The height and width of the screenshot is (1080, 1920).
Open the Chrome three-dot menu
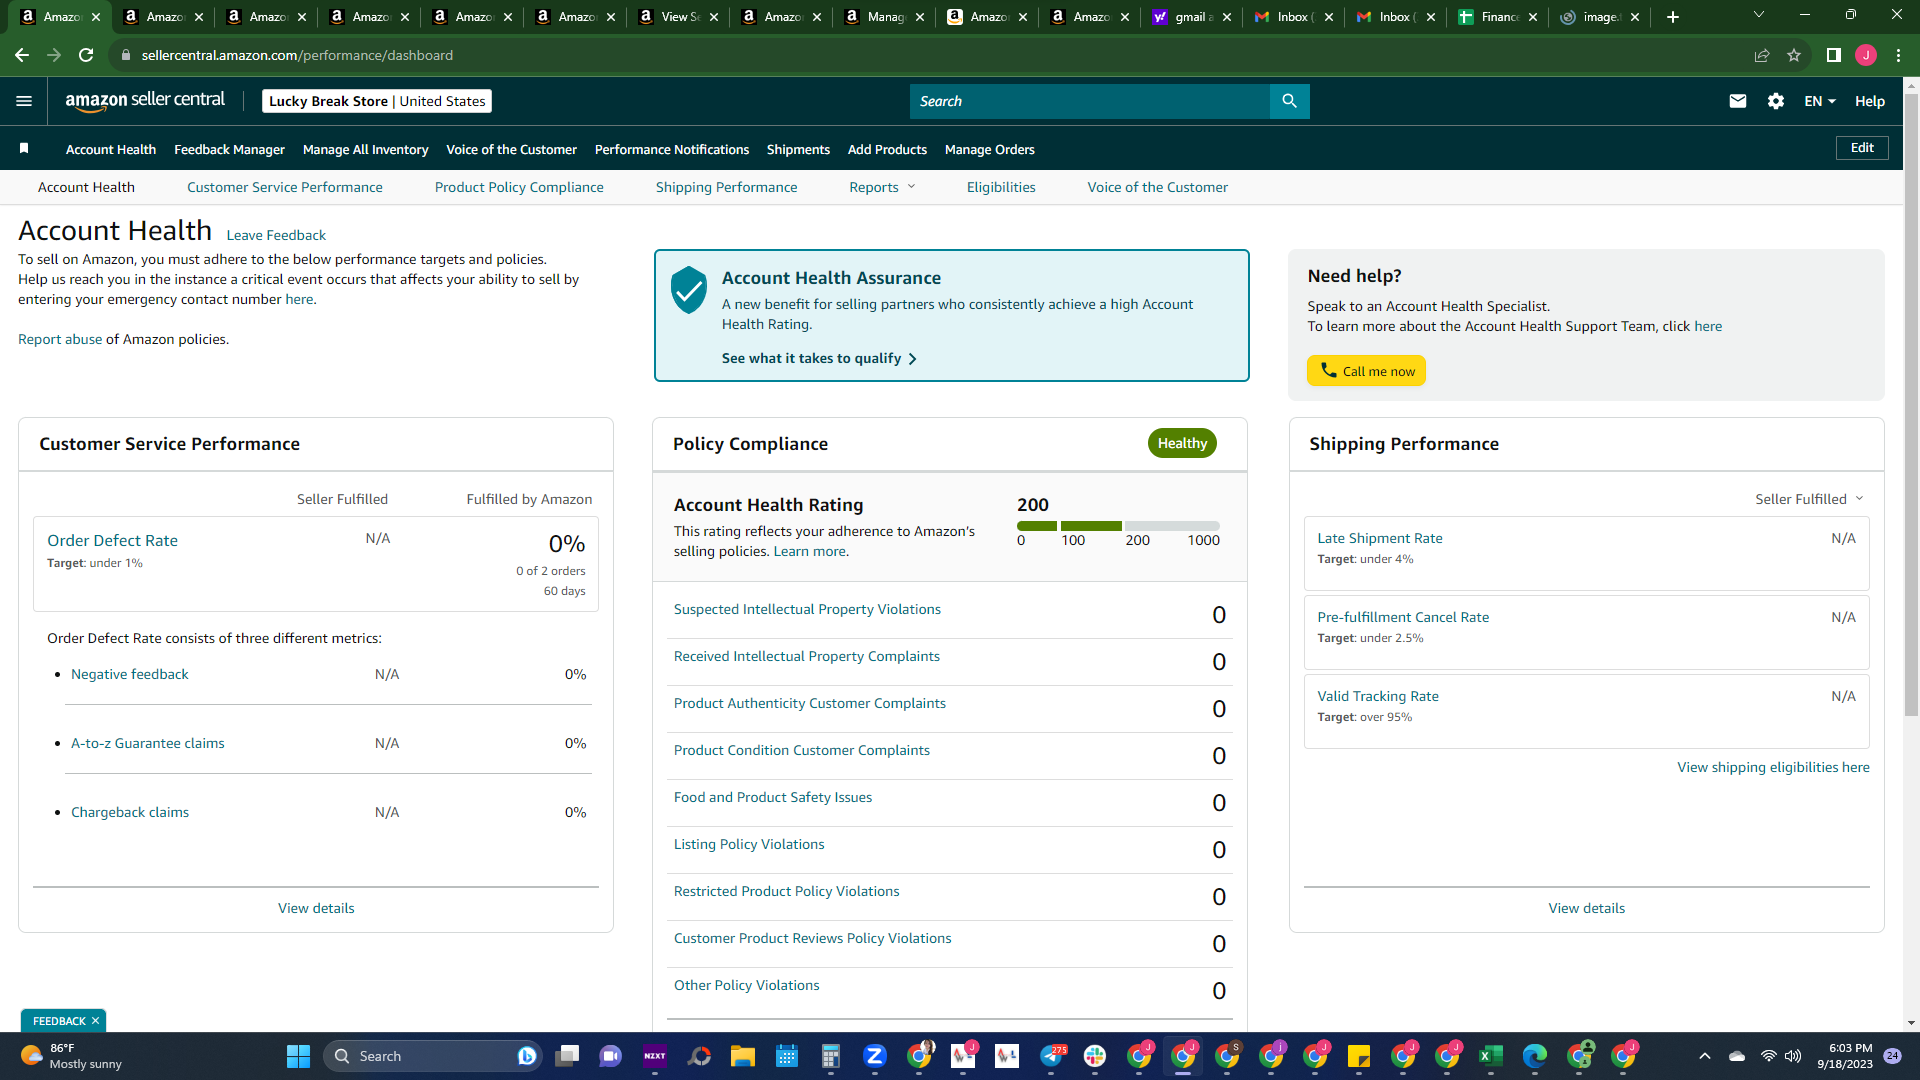pos(1898,55)
